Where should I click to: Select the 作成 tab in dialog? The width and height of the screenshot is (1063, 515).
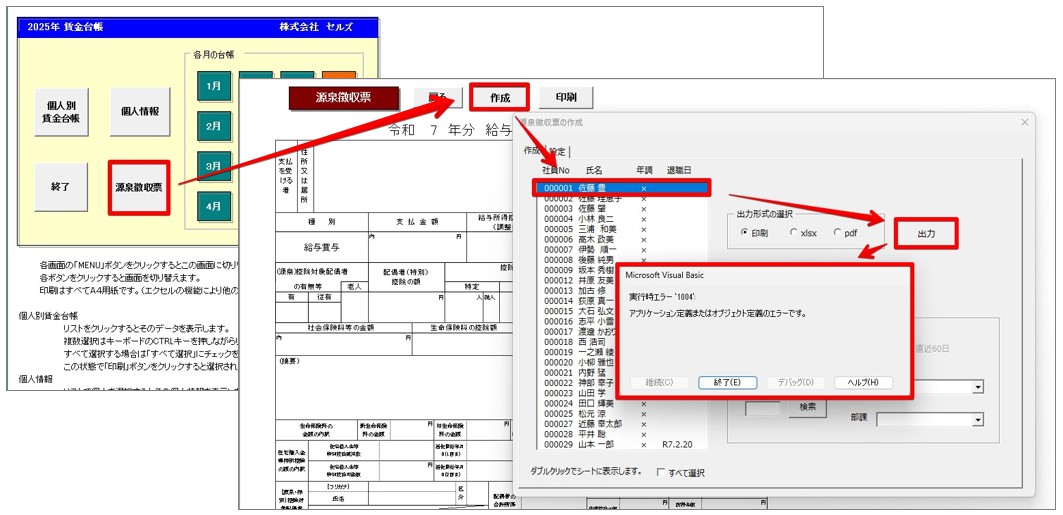click(x=533, y=150)
